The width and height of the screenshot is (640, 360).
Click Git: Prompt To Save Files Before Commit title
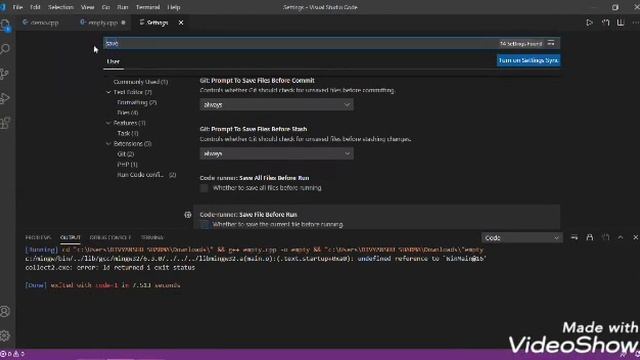(x=257, y=80)
